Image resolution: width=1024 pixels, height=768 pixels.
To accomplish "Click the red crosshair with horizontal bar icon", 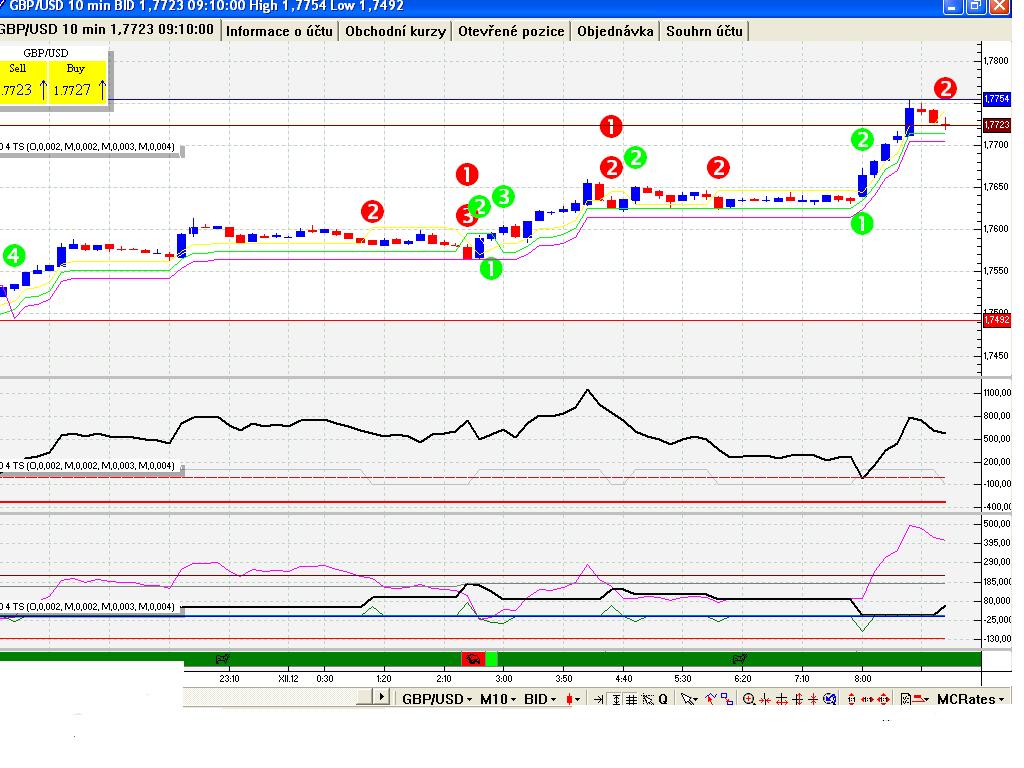I will [x=782, y=699].
